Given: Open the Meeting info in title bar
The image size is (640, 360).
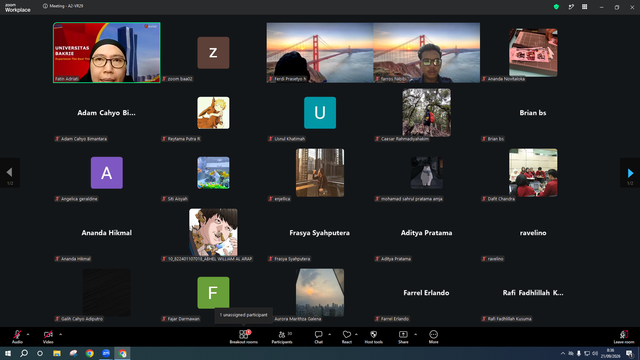Looking at the screenshot, I should 63,6.
